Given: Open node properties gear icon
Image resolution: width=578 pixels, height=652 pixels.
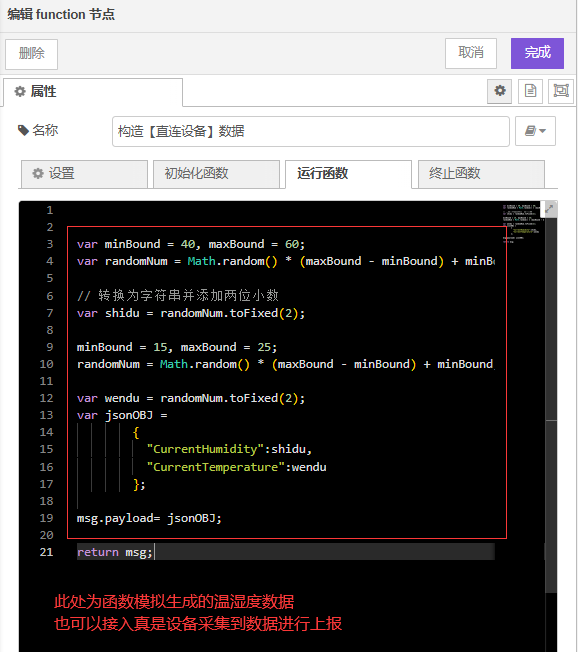Looking at the screenshot, I should (x=500, y=91).
